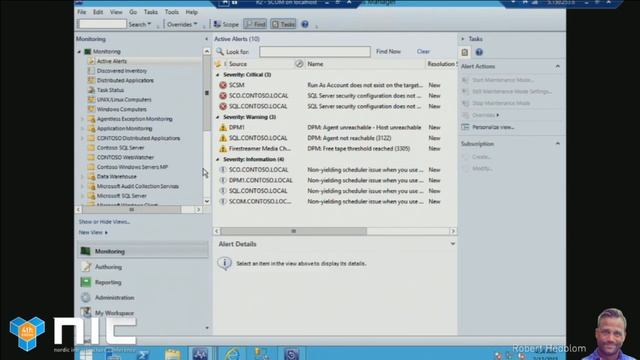Viewport: 640px width, 360px height.
Task: Open the Search dropdown
Action: [x=140, y=24]
